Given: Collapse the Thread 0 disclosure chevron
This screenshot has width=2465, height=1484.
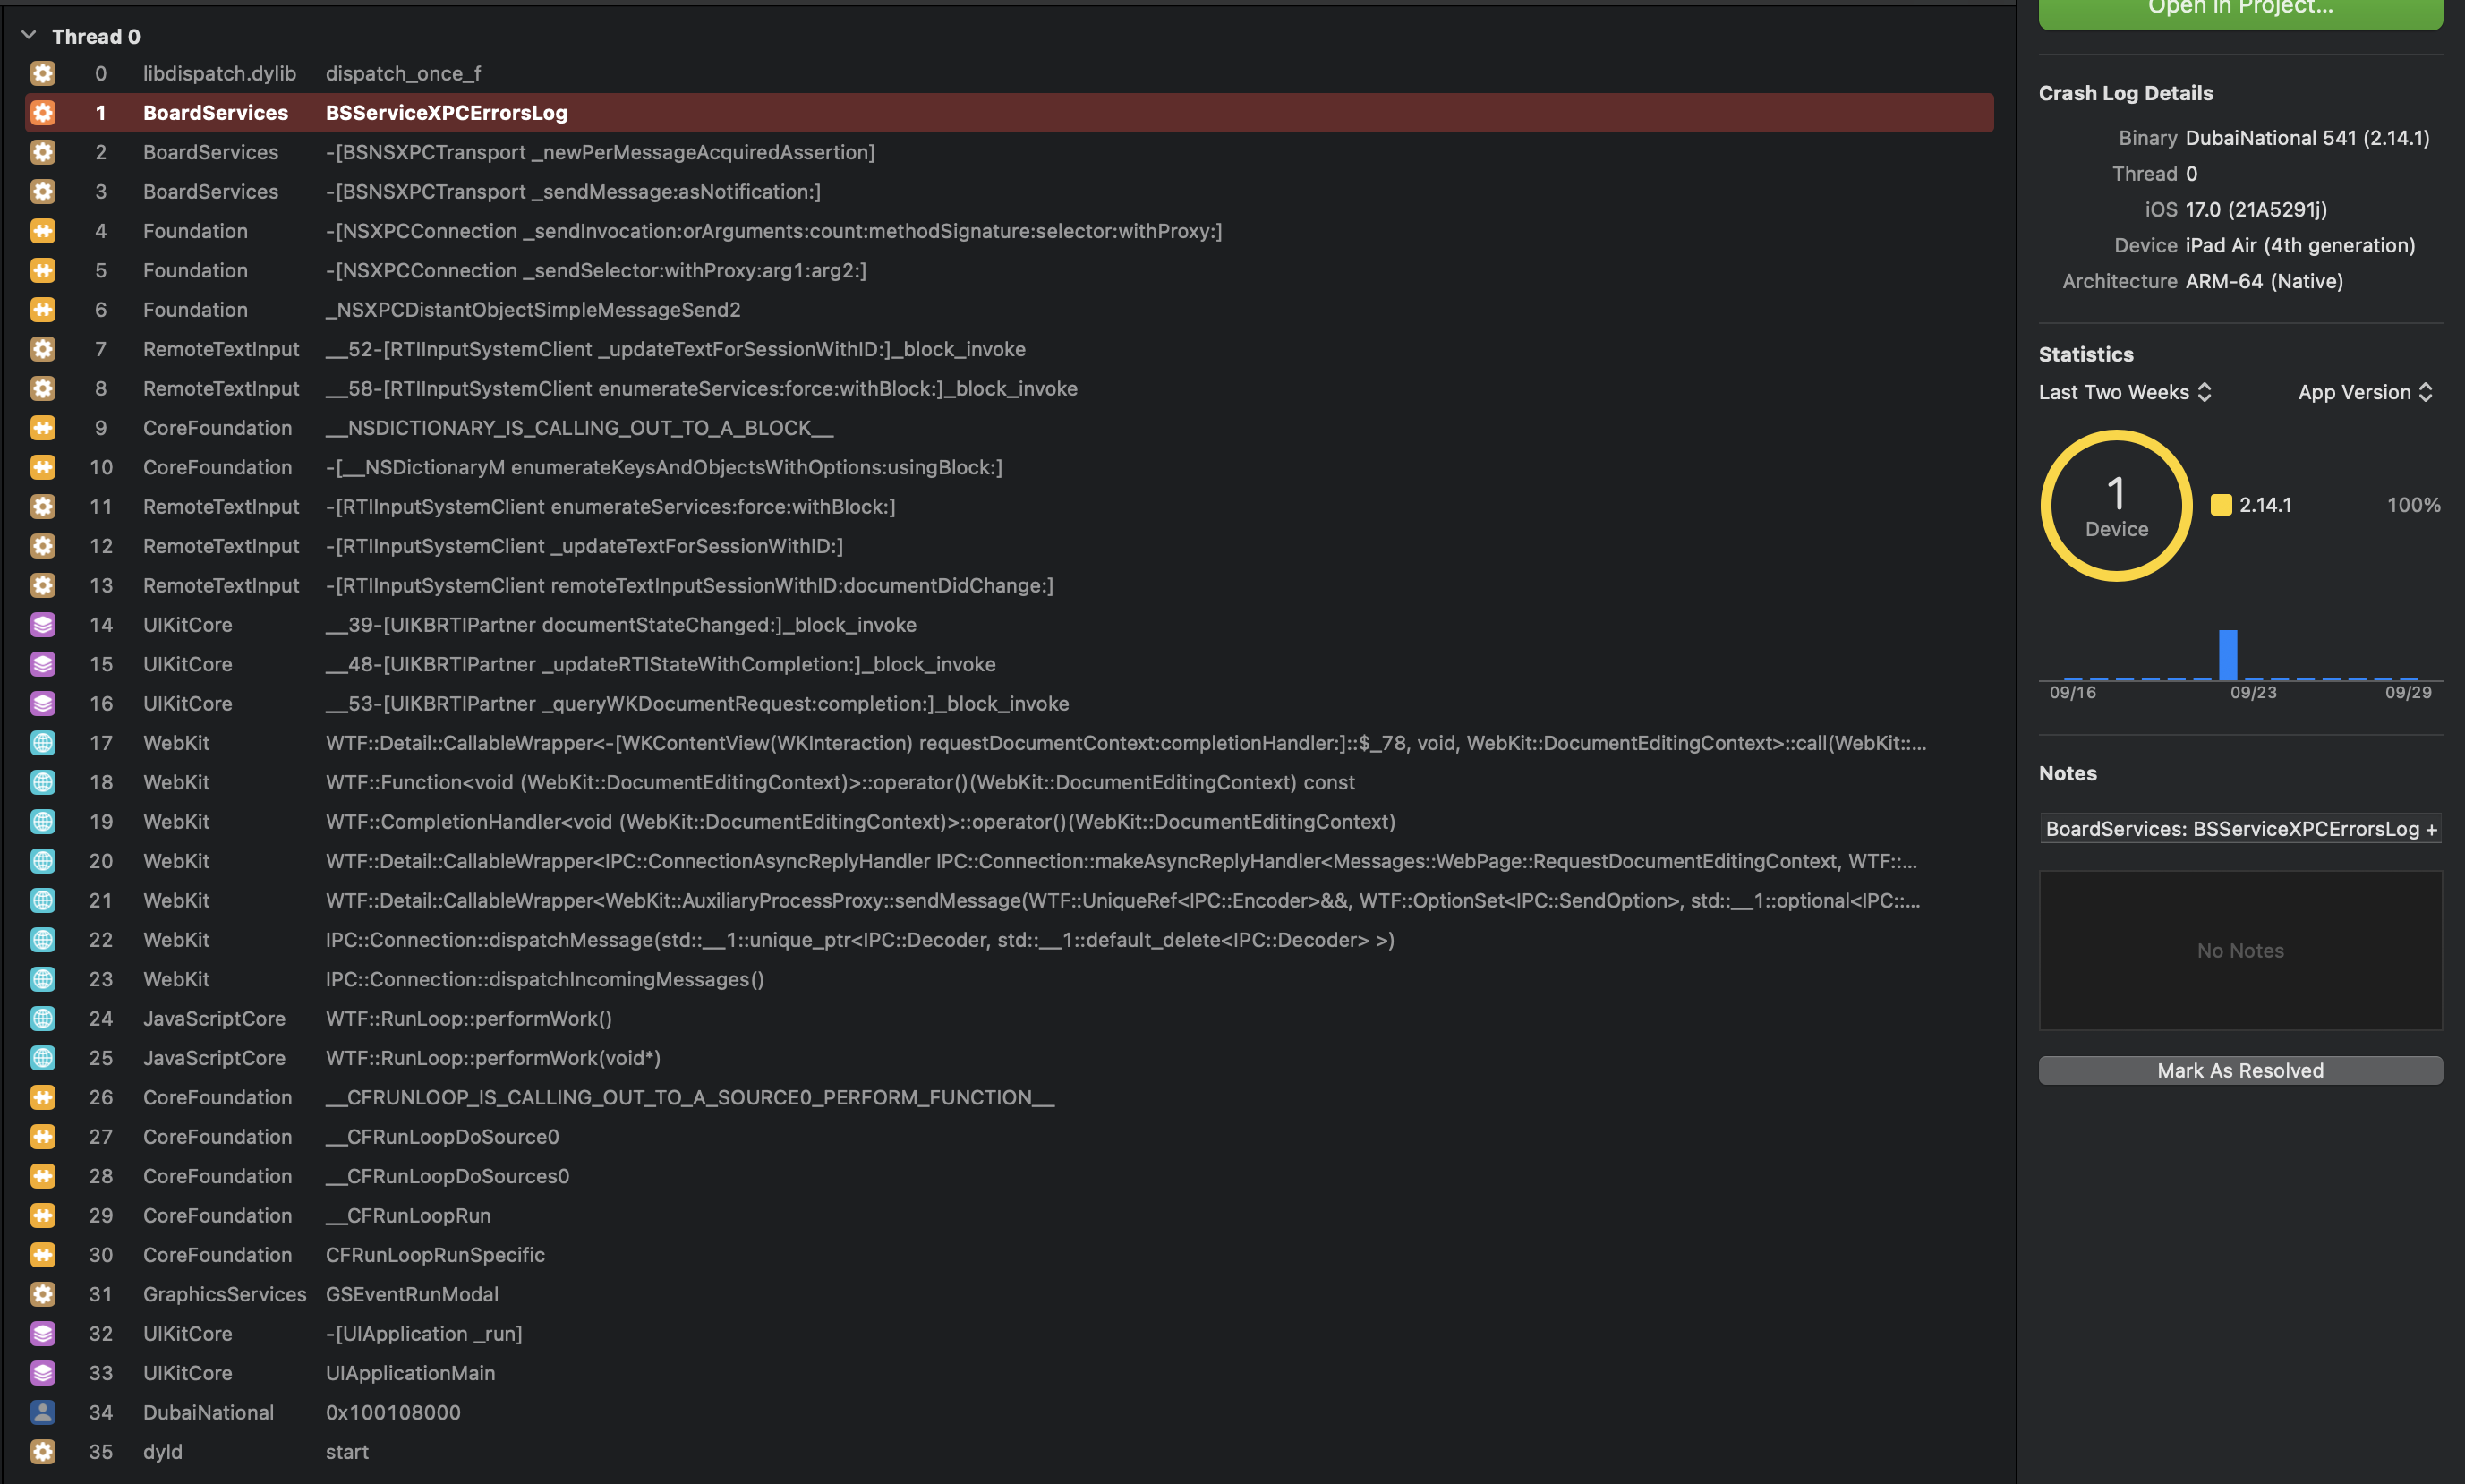Looking at the screenshot, I should [29, 36].
